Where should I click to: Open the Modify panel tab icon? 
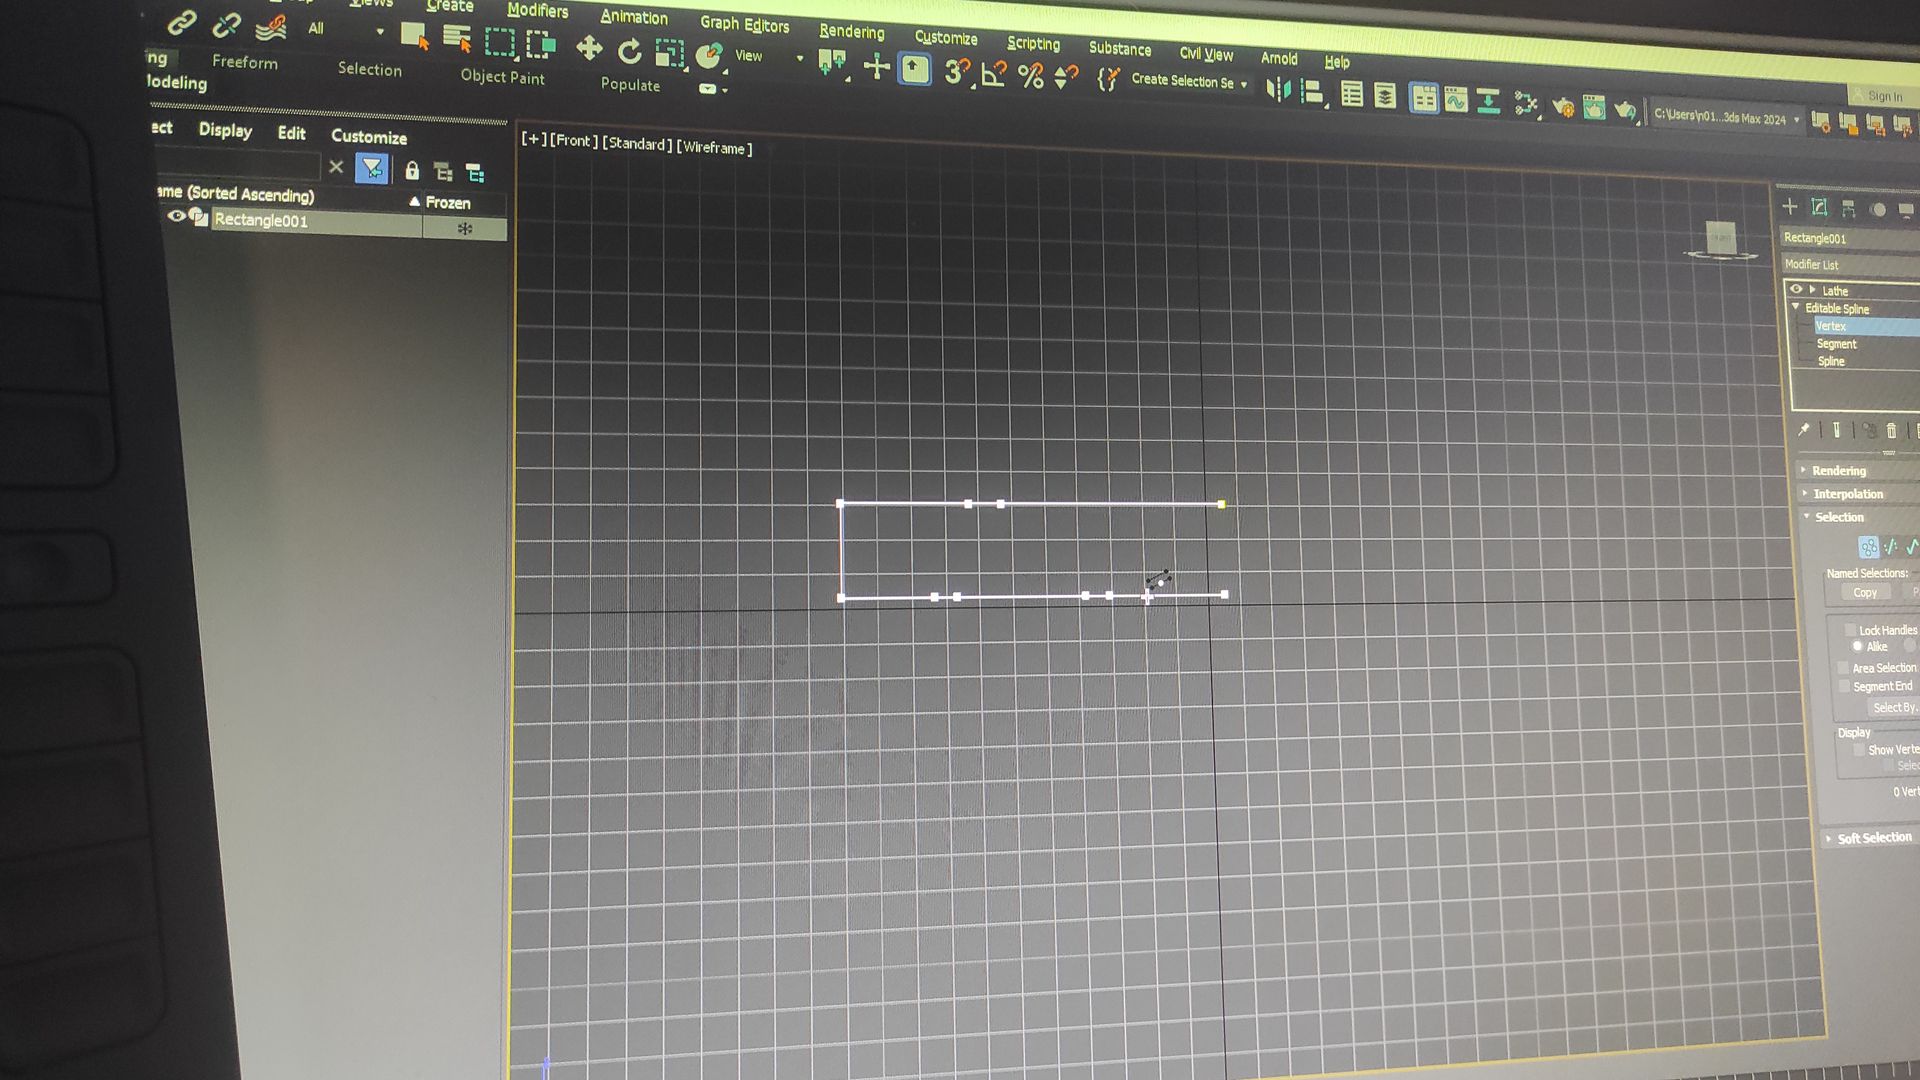click(x=1819, y=207)
